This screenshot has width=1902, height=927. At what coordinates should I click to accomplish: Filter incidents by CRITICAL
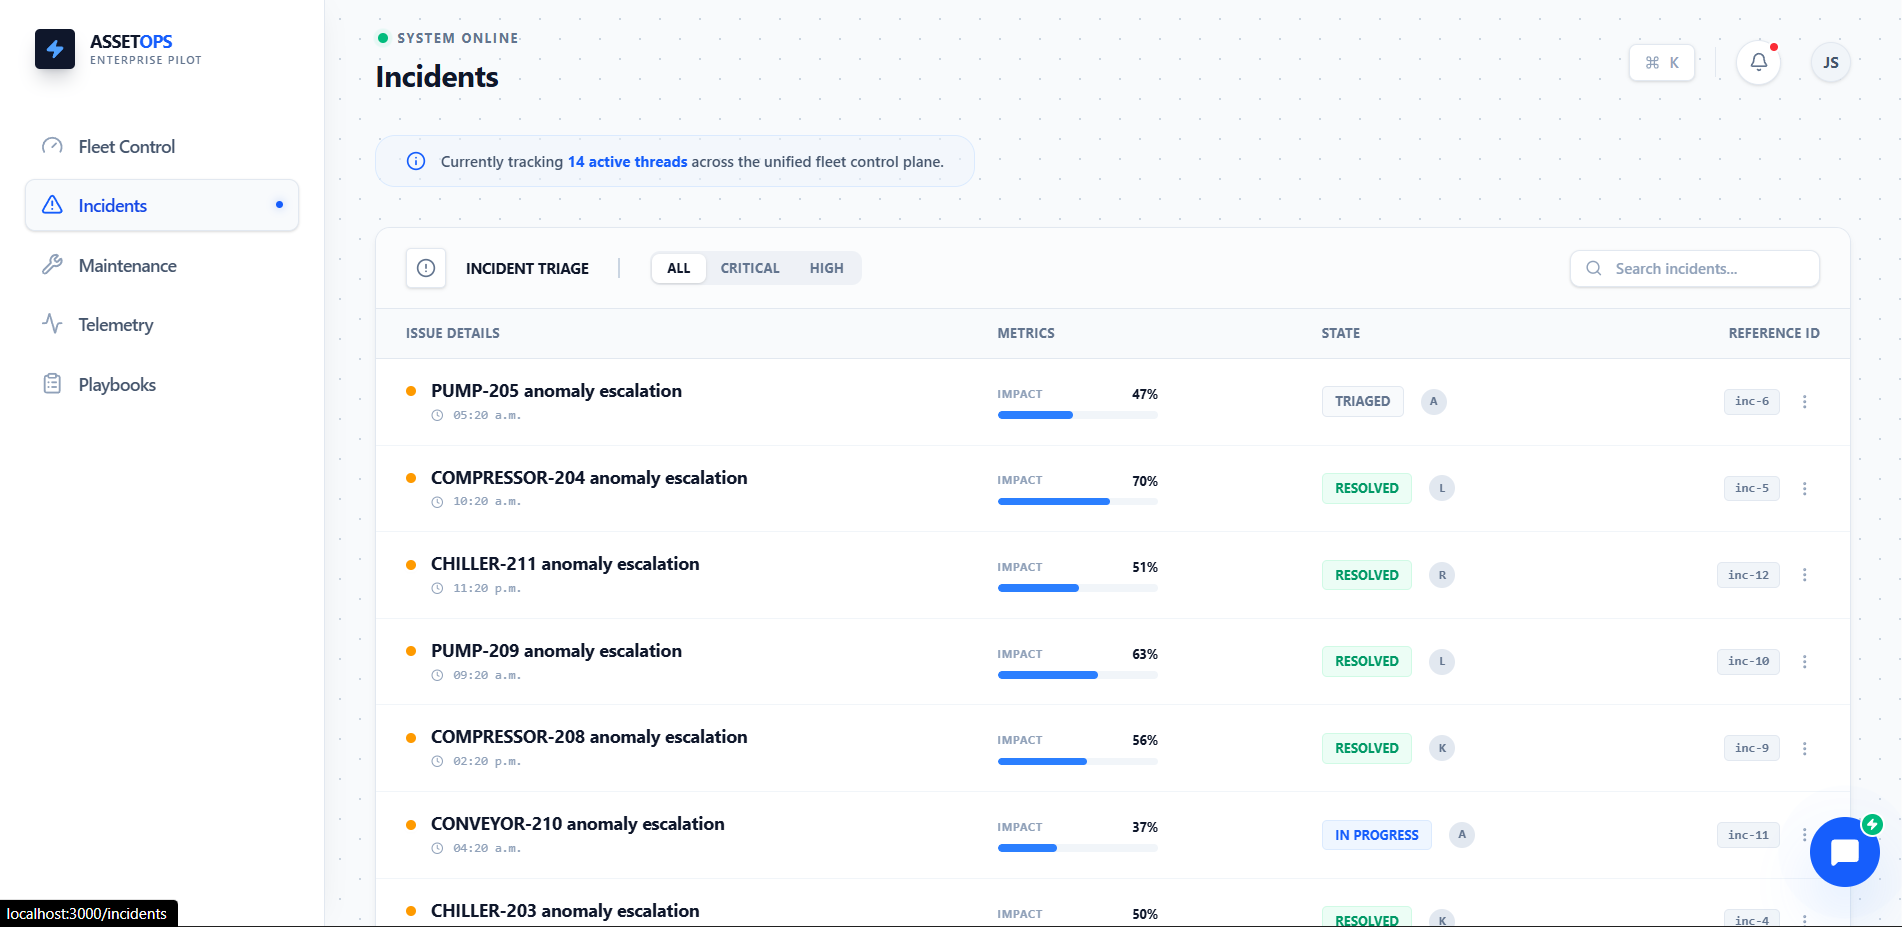click(x=750, y=268)
